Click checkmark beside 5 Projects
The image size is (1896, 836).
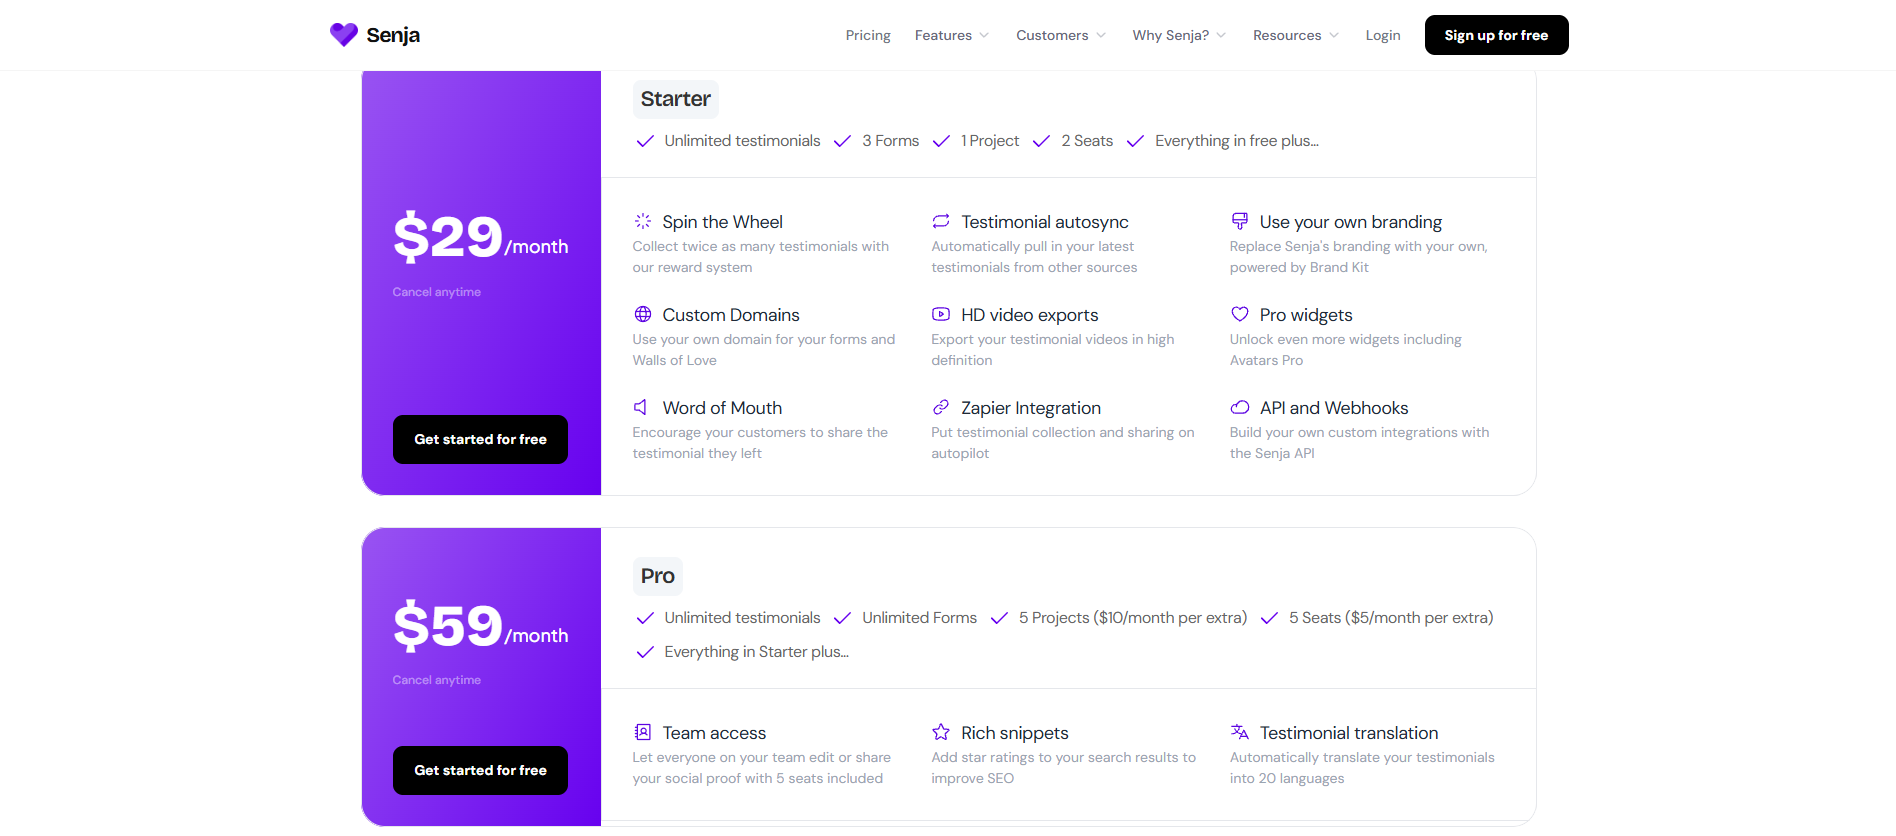[x=999, y=618]
